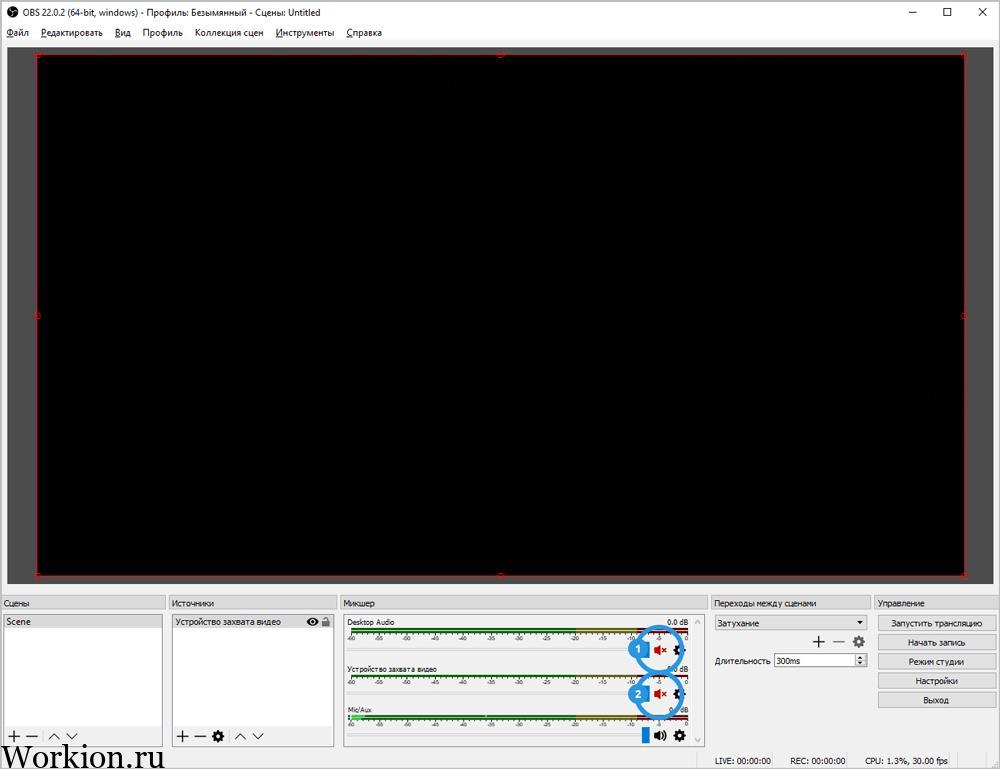Open transition properties gear icon

click(x=859, y=642)
